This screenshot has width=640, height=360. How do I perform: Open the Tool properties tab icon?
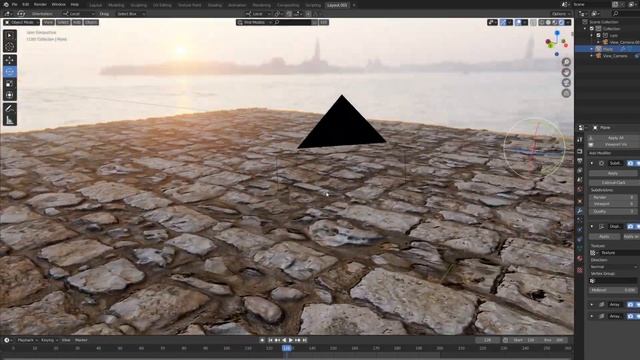tap(580, 140)
